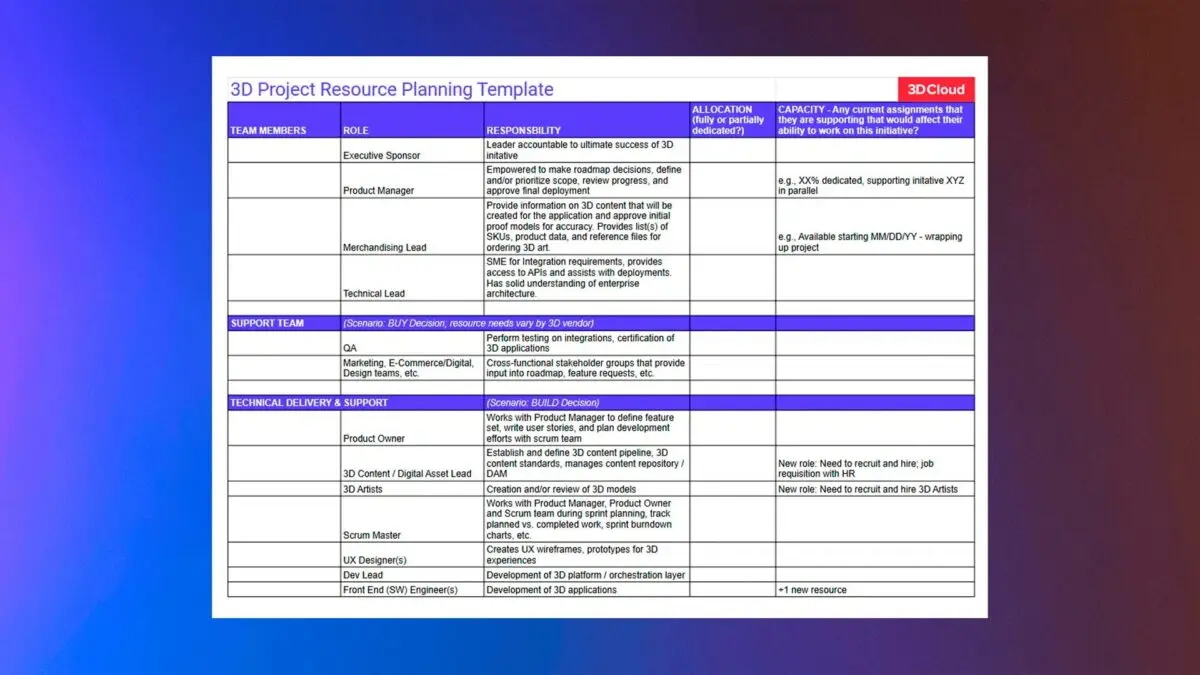Click "New role: Need to recruit and hire 3D Artists" cell

coord(875,489)
